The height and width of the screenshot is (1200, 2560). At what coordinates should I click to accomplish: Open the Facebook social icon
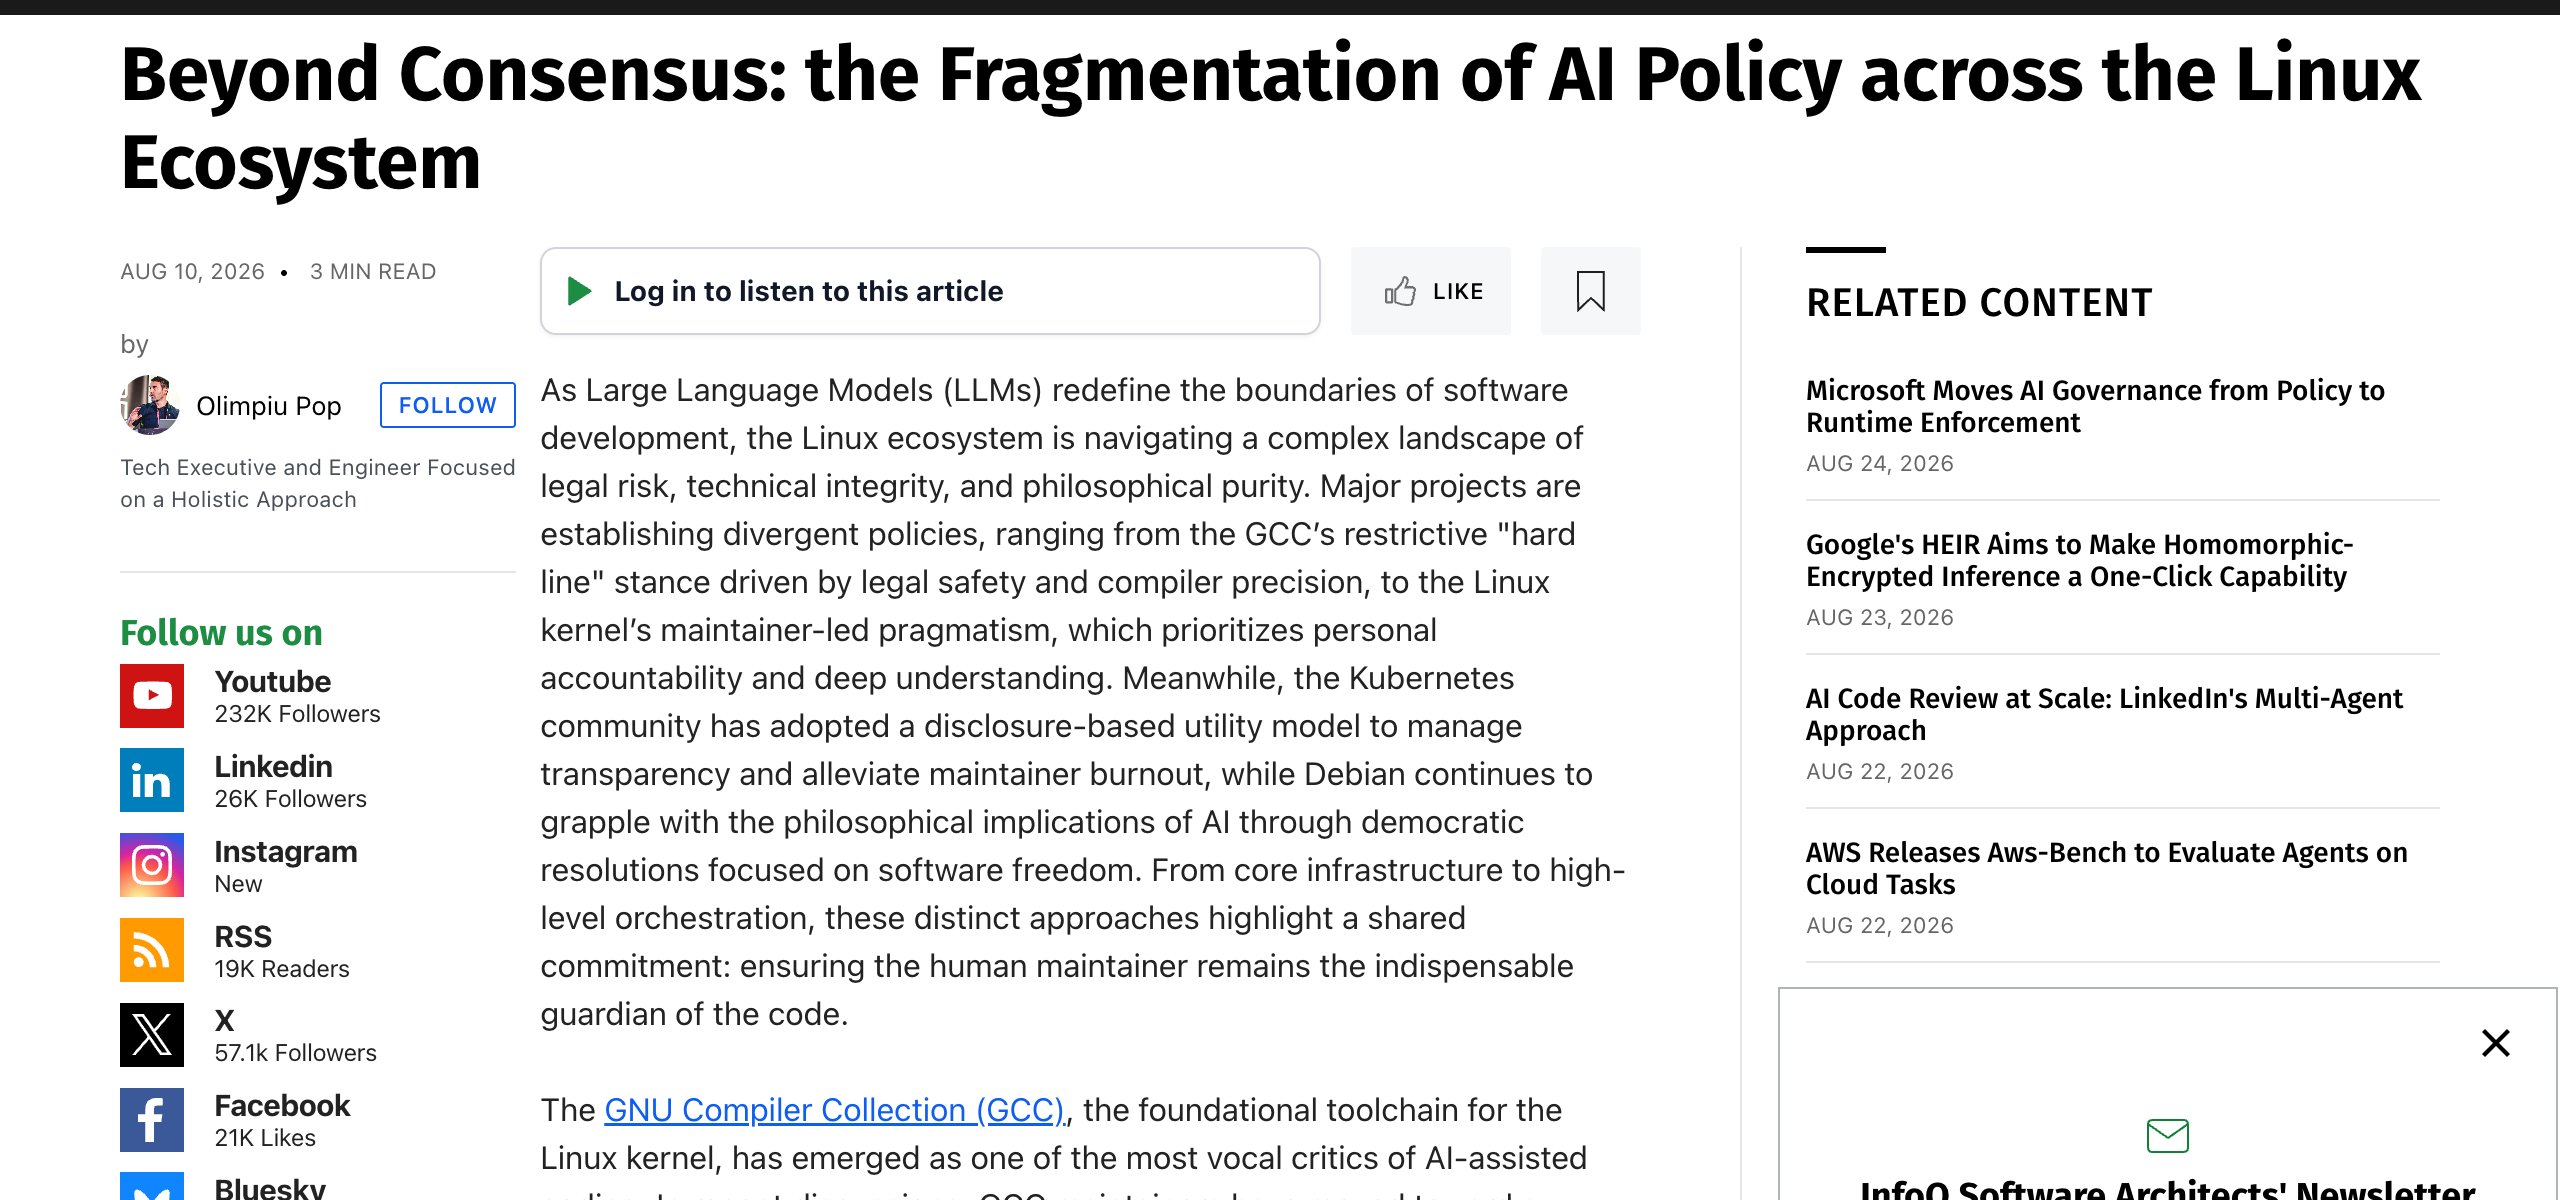152,1120
